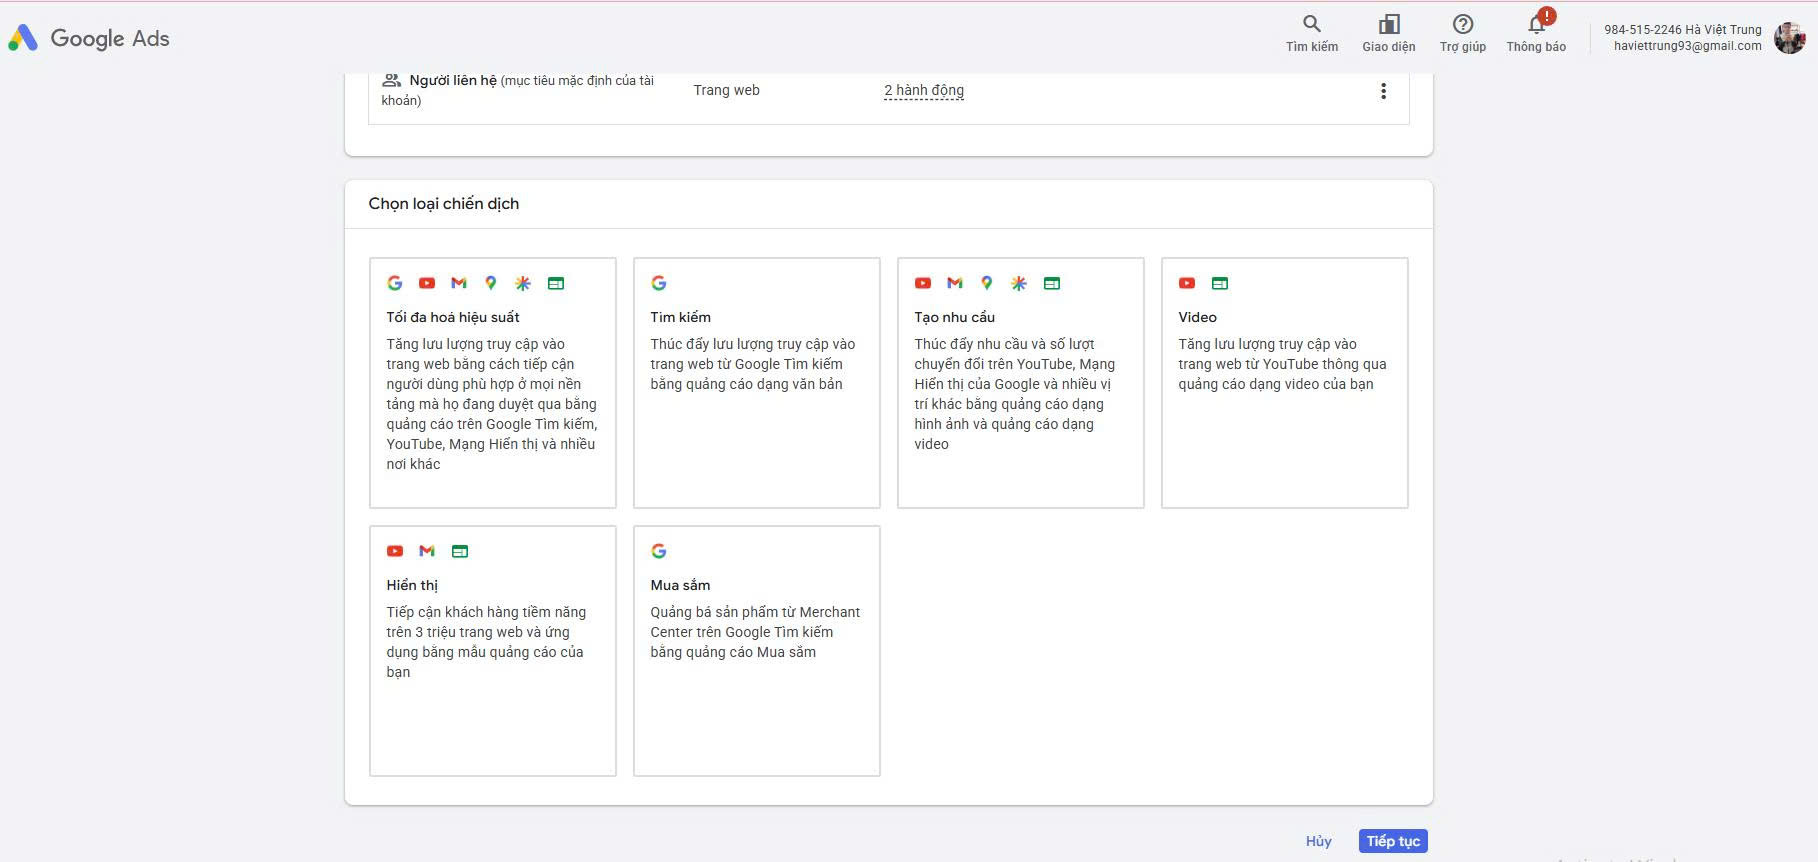Open Thông báo notifications bell
This screenshot has height=862, width=1818.
[x=1536, y=33]
